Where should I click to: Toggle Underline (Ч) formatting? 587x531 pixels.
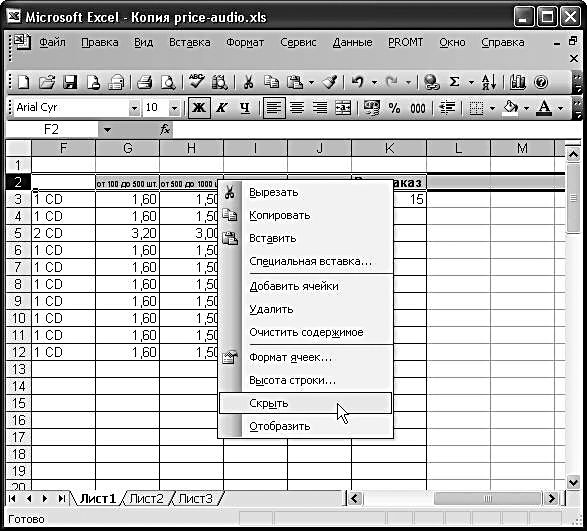point(245,108)
